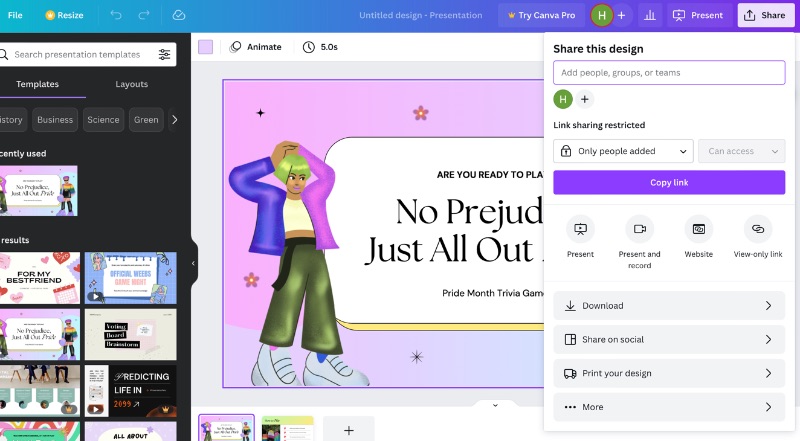Open the More sharing options row
This screenshot has height=441, width=800.
pyautogui.click(x=669, y=407)
